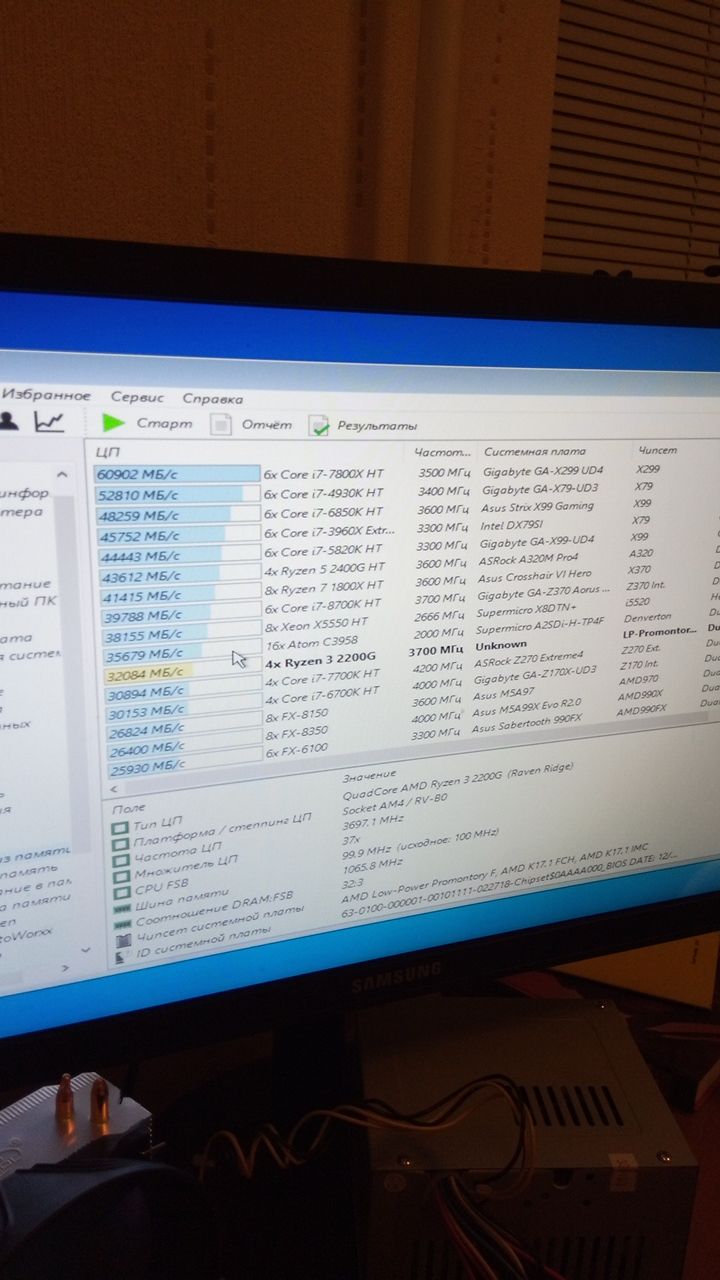Viewport: 720px width, 1280px height.
Task: Select the 52810 МБ/с result bar
Action: click(178, 494)
